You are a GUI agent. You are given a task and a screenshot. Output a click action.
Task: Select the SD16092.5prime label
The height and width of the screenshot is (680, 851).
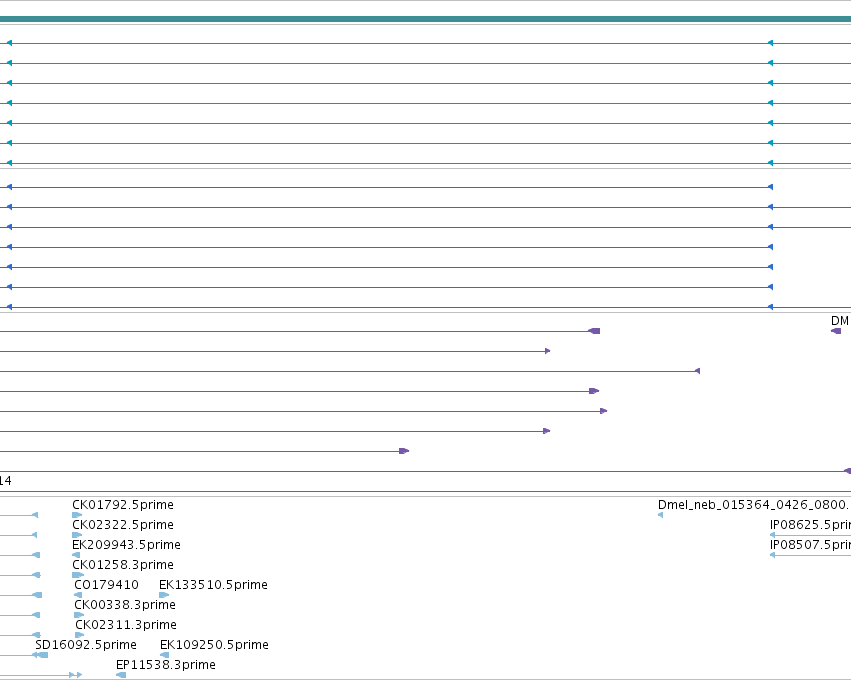86,645
